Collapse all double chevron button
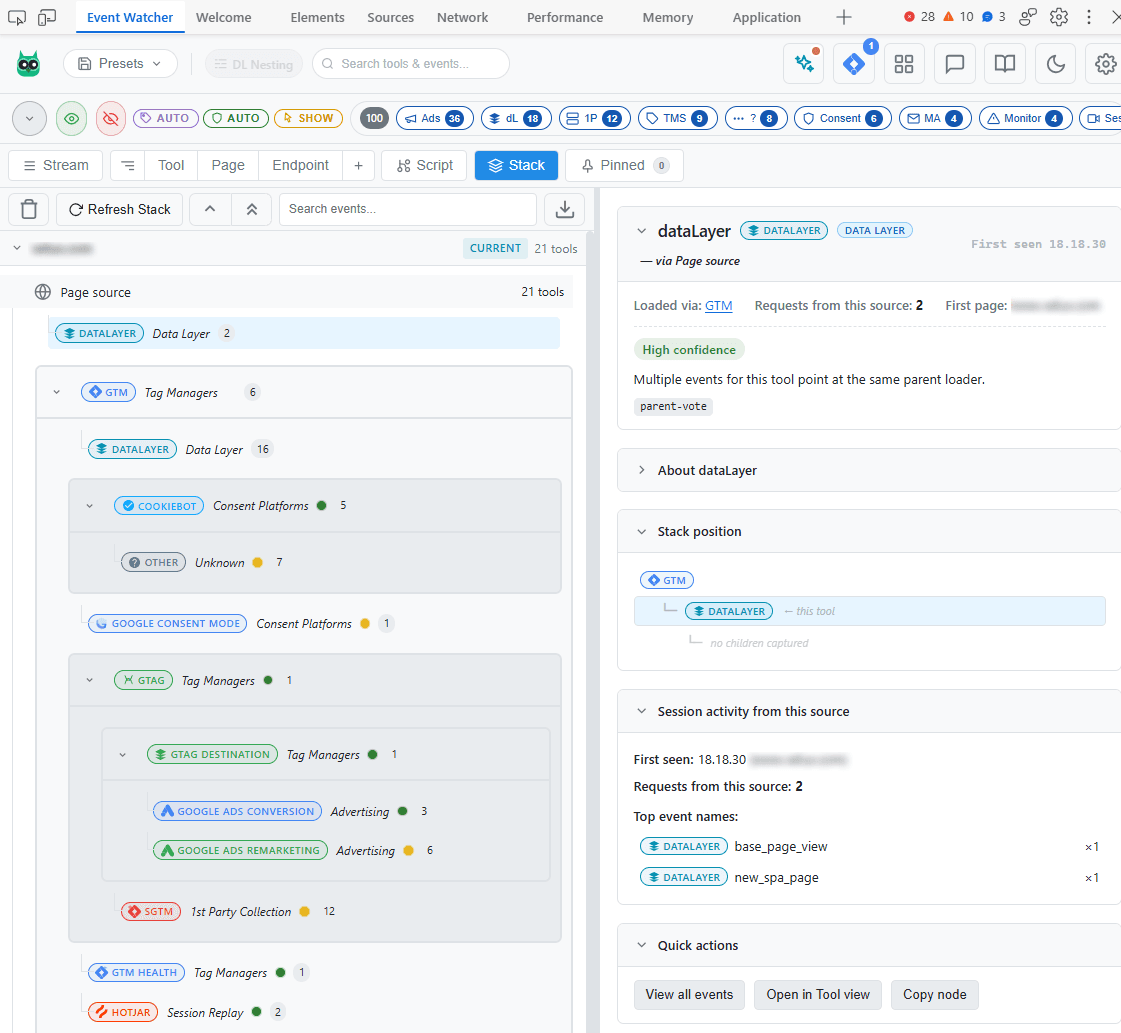Image resolution: width=1121 pixels, height=1033 pixels. [x=252, y=209]
